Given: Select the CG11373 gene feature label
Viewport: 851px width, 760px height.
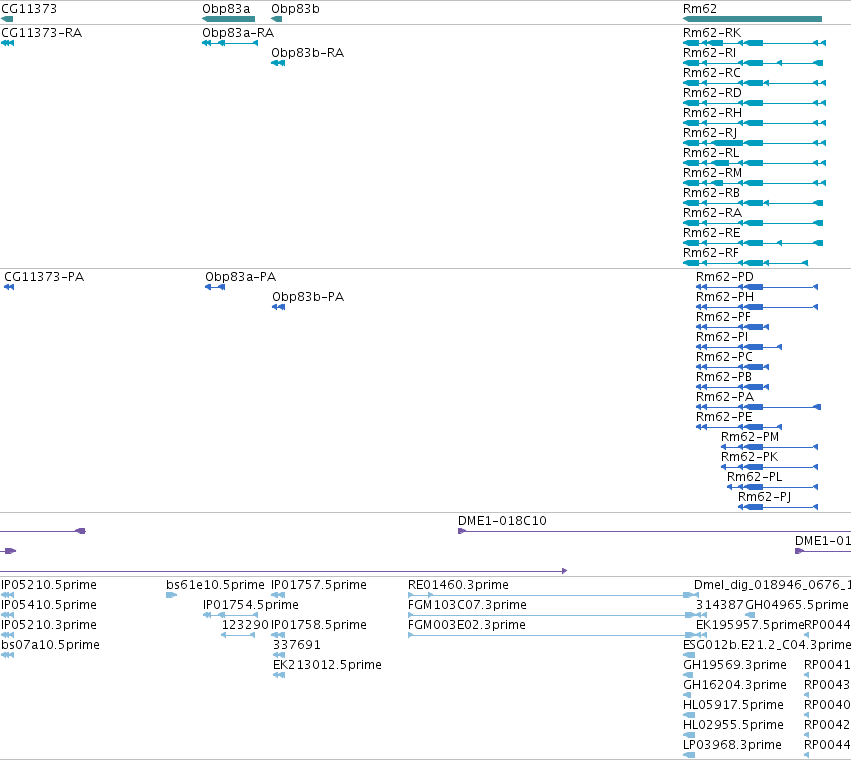Looking at the screenshot, I should (x=29, y=9).
